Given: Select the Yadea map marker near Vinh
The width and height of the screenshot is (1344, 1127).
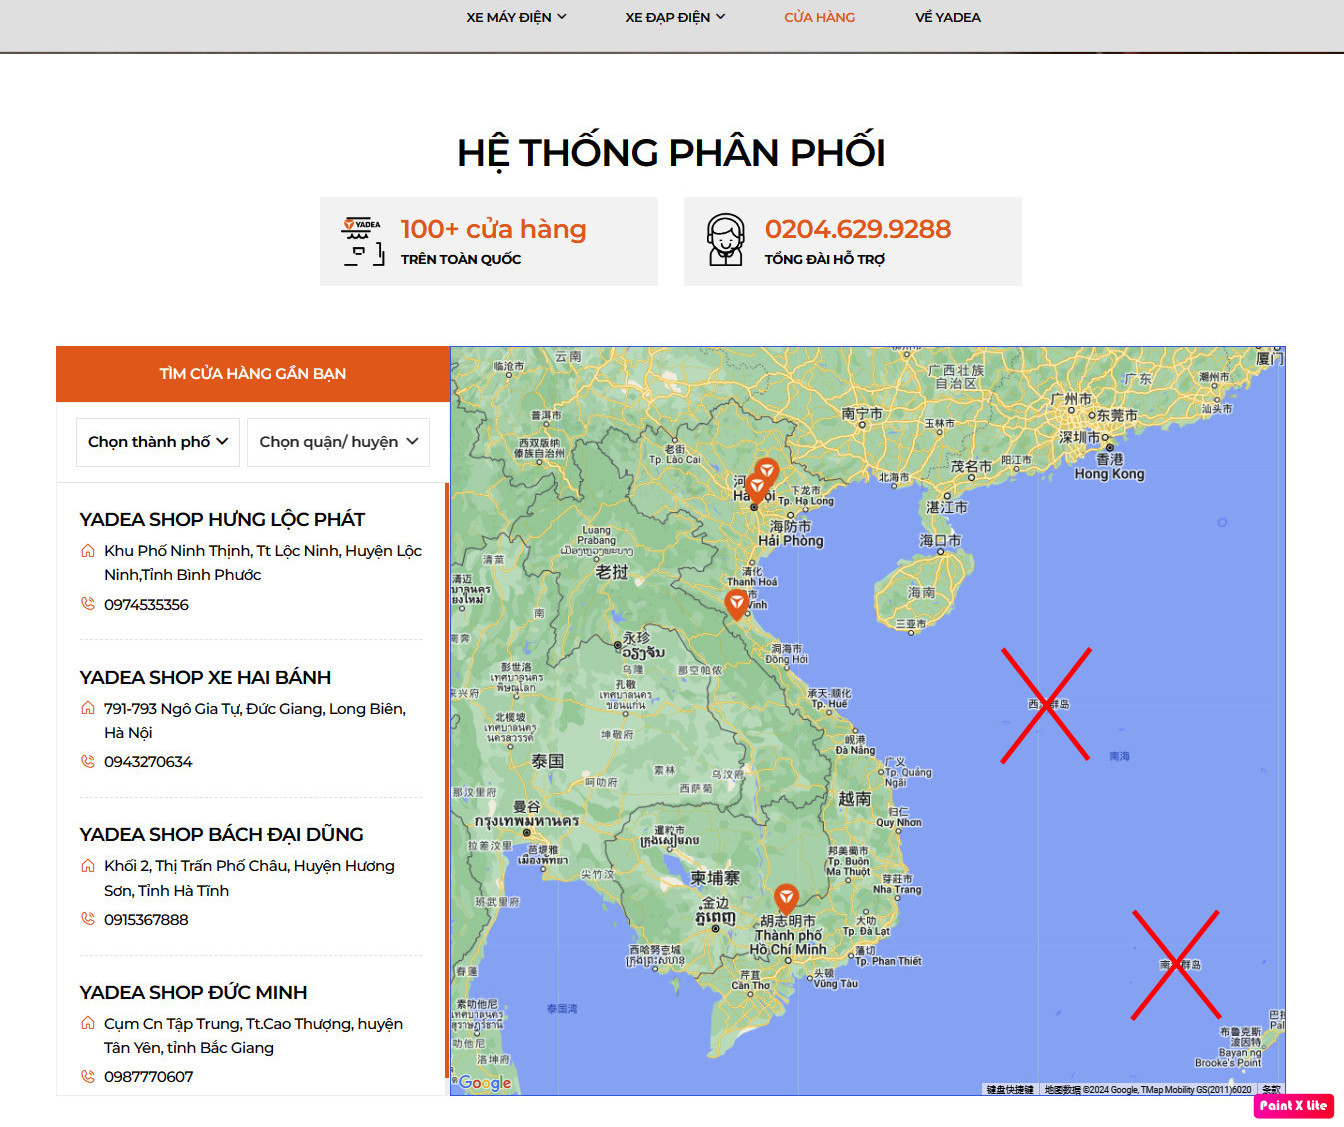Looking at the screenshot, I should pyautogui.click(x=737, y=602).
